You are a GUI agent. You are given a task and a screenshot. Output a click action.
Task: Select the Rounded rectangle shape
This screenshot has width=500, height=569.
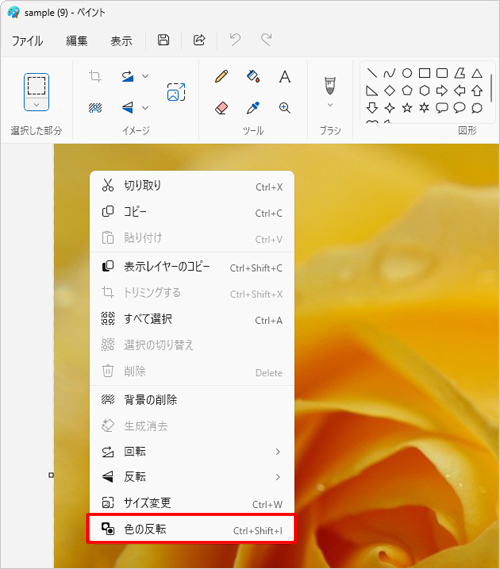point(442,73)
